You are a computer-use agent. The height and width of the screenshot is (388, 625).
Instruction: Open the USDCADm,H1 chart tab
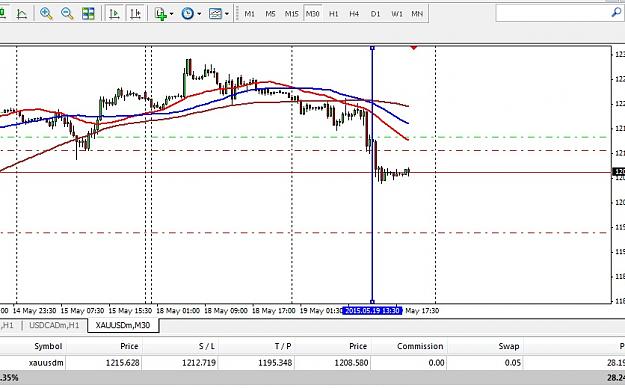coord(54,325)
